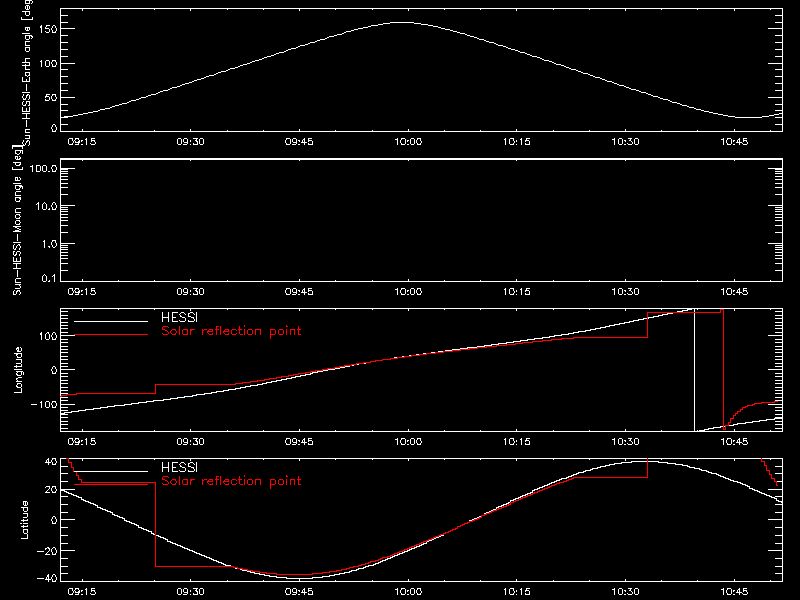Click the 40 tick label on Latitude plot
Screen dimensions: 800x600
51,462
